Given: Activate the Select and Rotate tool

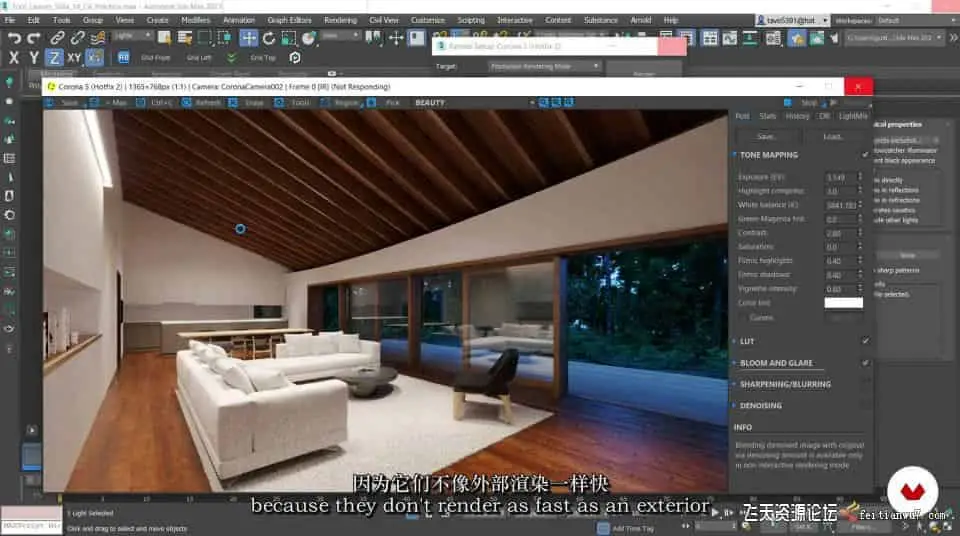Looking at the screenshot, I should [269, 38].
